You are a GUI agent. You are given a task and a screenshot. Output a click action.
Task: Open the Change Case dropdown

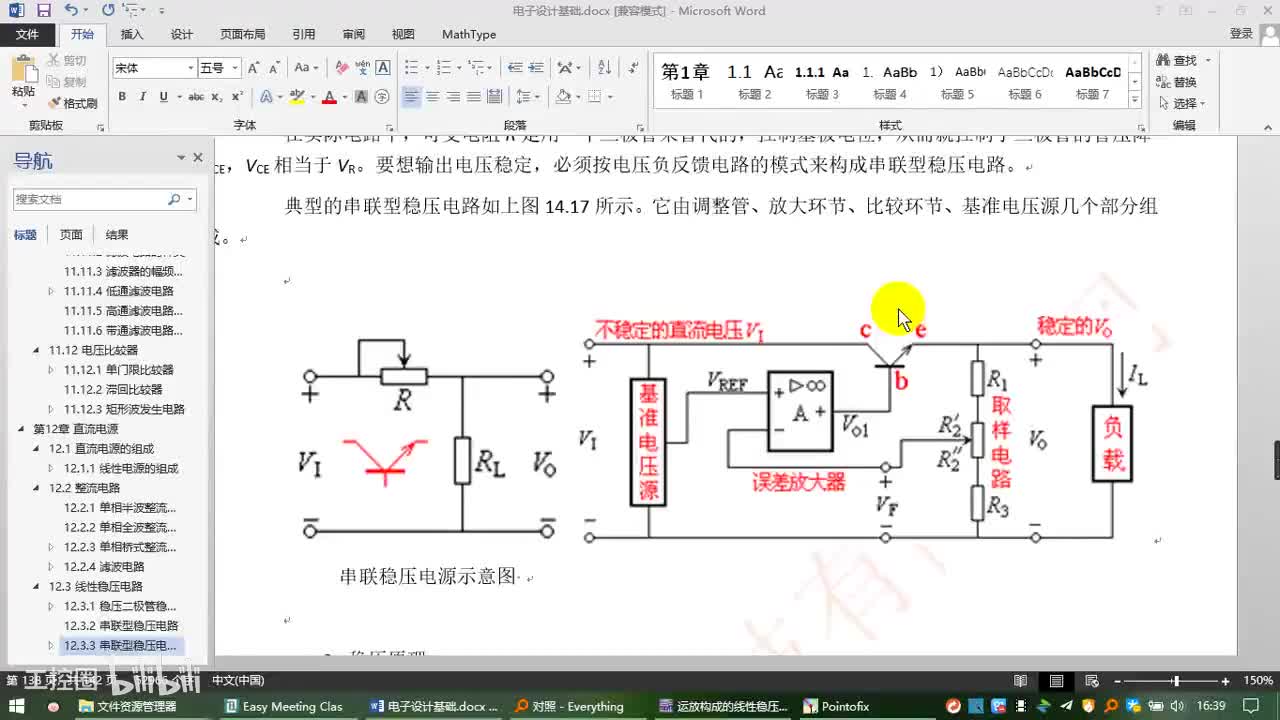tap(305, 68)
